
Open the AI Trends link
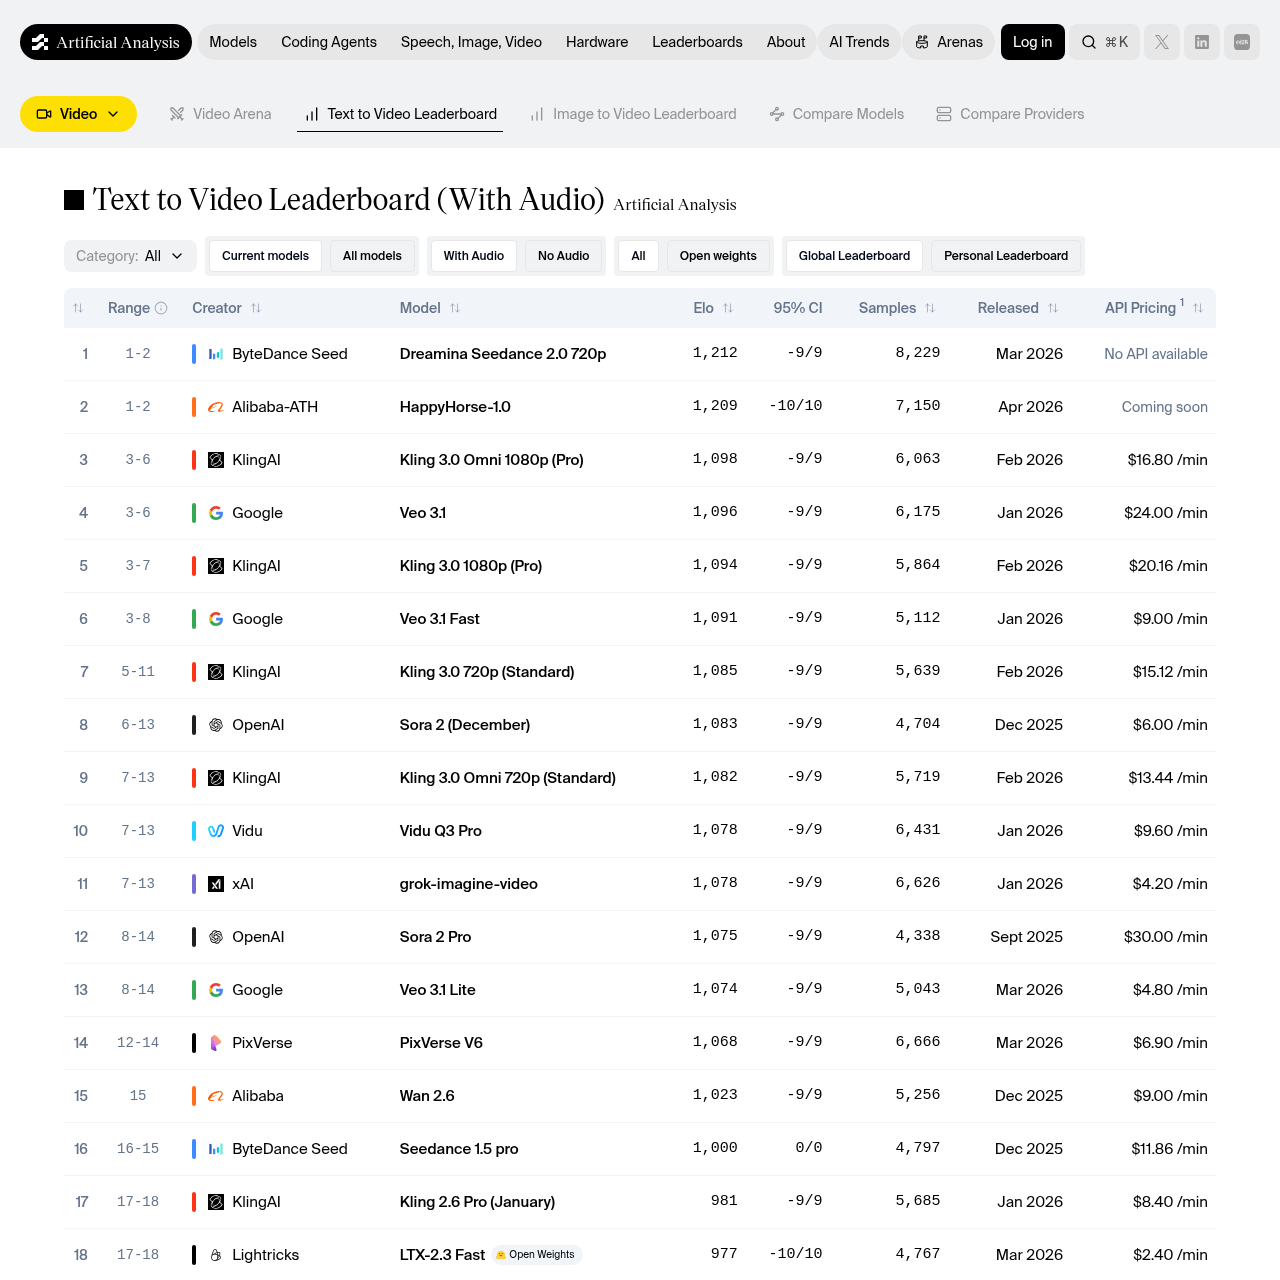click(859, 42)
